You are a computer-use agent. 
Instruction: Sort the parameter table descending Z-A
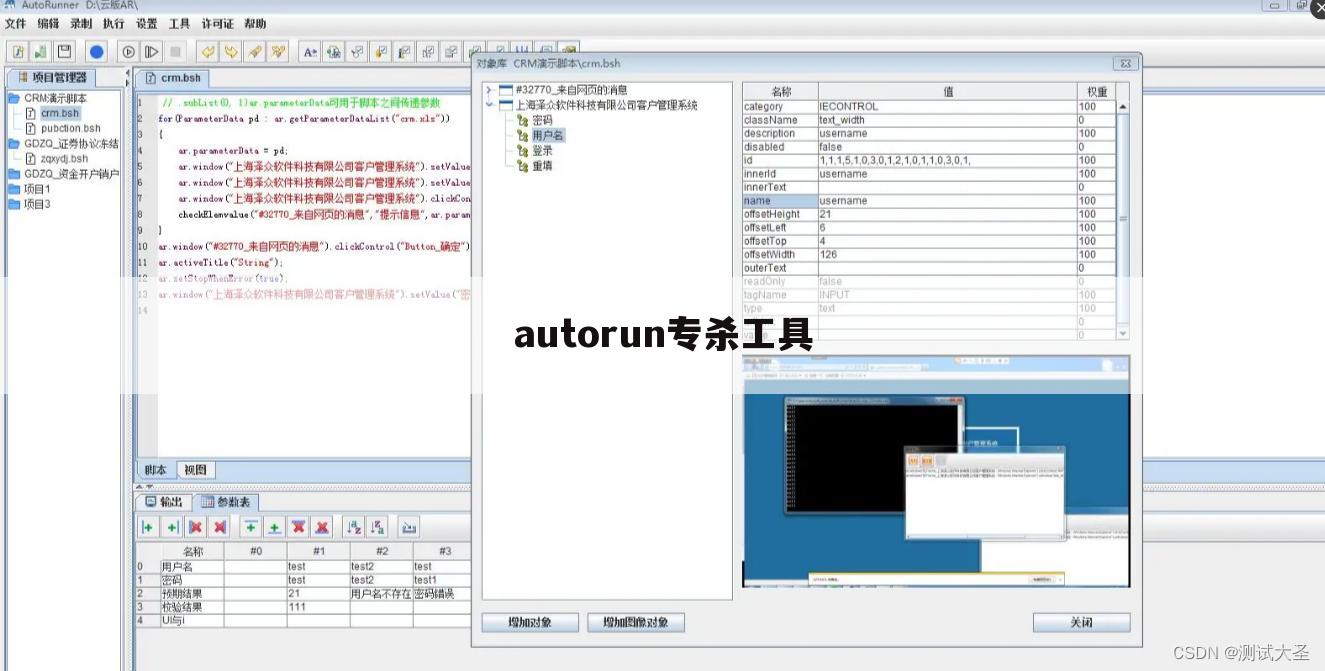(377, 527)
